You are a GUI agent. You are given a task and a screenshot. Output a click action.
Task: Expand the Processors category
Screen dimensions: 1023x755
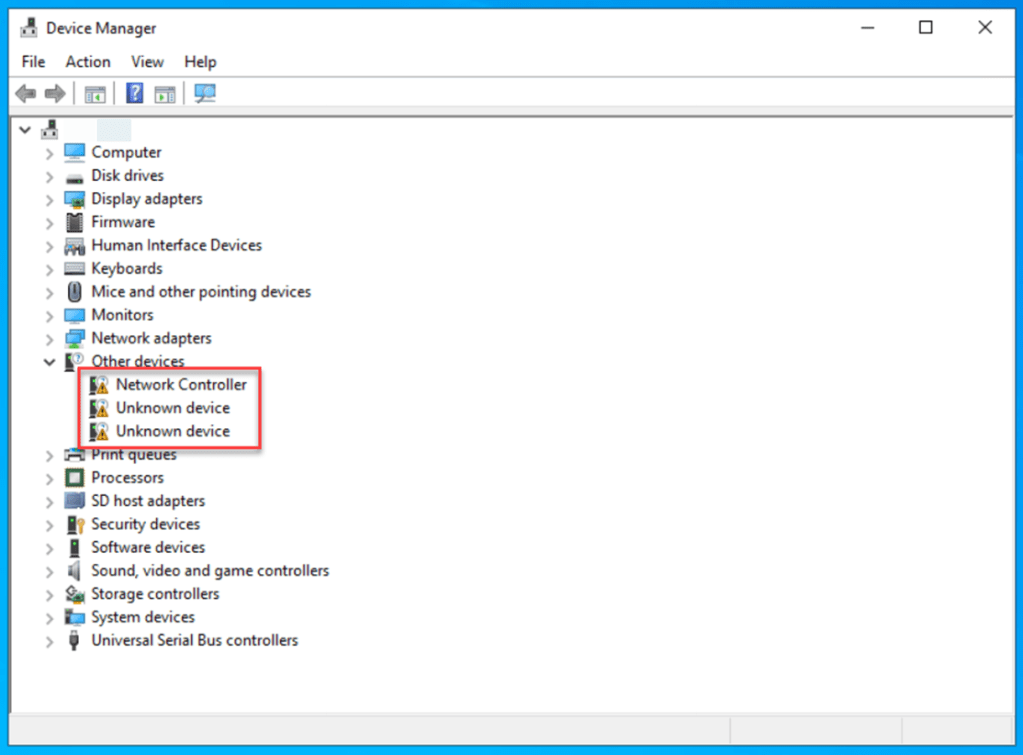49,478
